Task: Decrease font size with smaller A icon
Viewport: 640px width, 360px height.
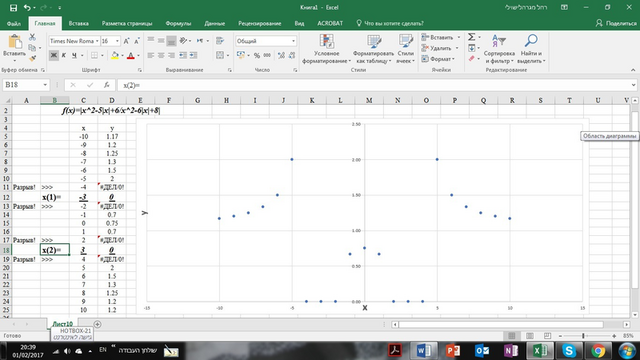Action: 137,41
